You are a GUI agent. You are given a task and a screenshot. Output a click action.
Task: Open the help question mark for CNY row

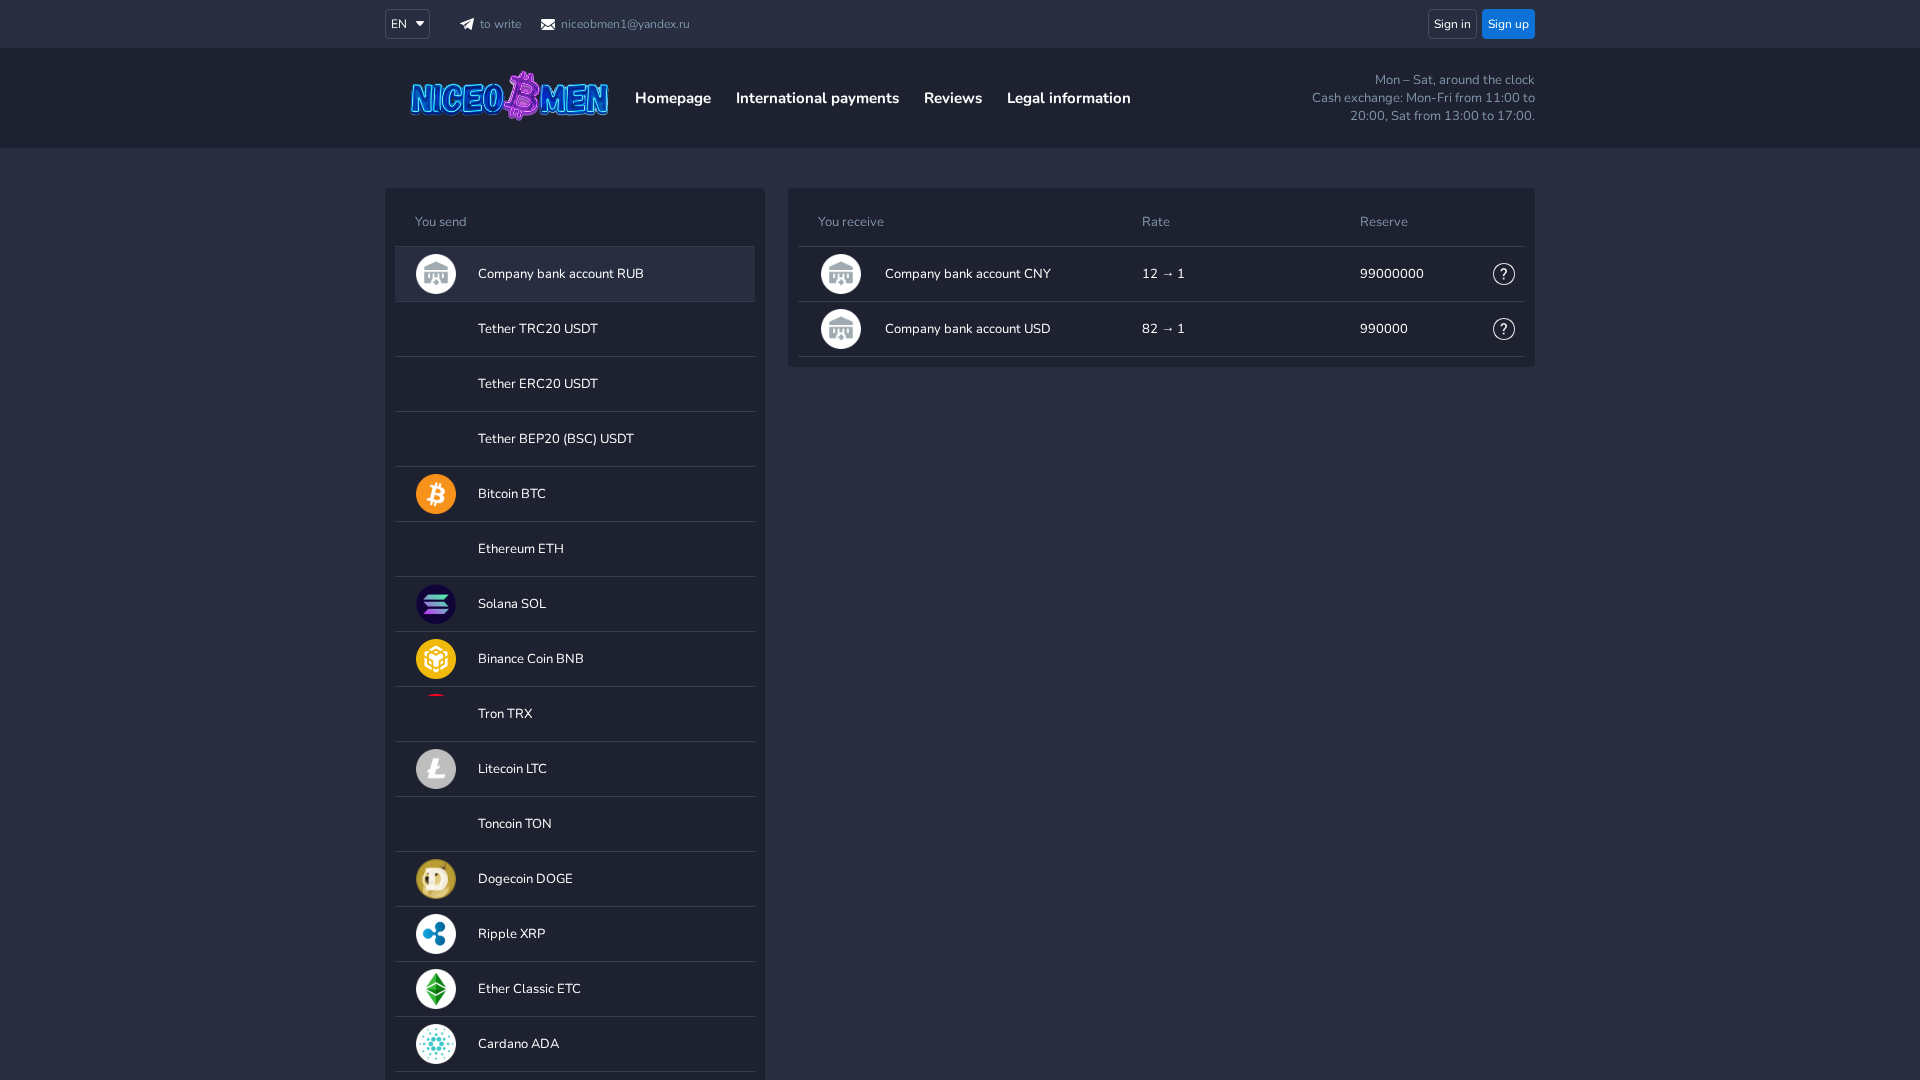1504,274
